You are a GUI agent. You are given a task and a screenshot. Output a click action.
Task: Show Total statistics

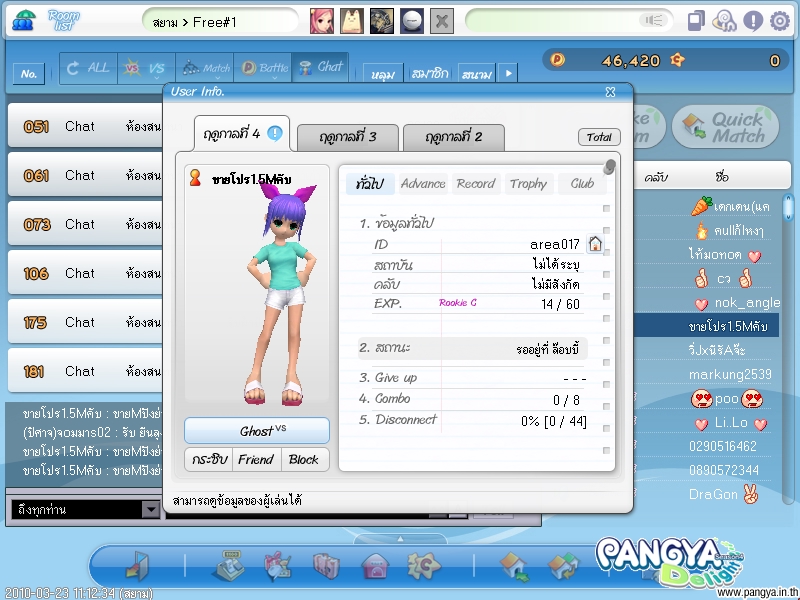click(599, 137)
